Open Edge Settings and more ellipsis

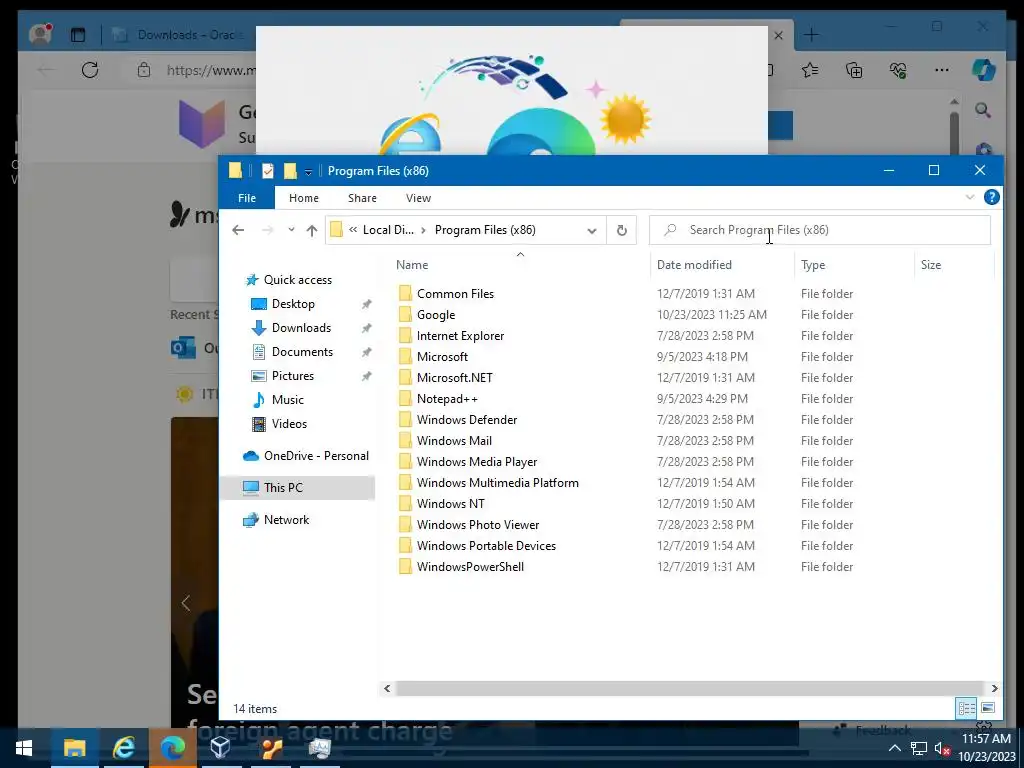click(x=941, y=70)
